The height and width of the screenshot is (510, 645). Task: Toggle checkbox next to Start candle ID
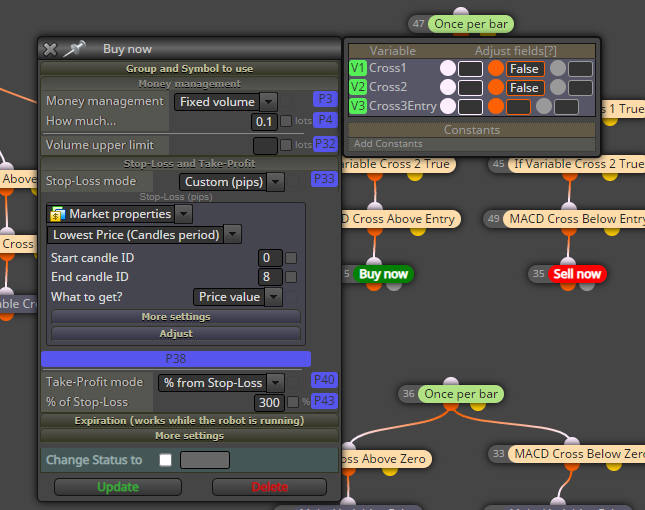click(x=291, y=258)
